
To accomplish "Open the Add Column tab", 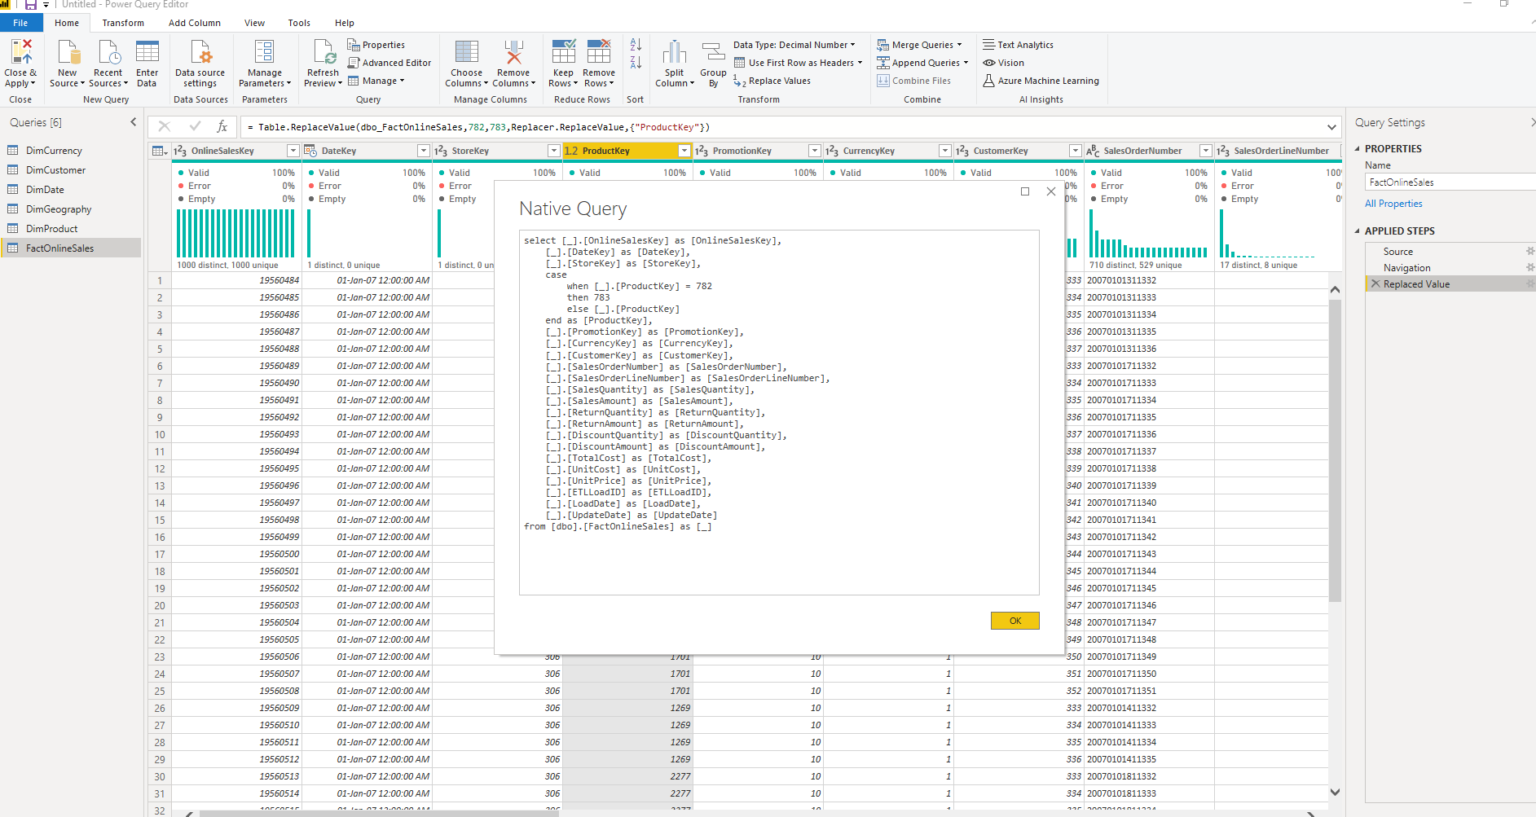I will tap(194, 22).
